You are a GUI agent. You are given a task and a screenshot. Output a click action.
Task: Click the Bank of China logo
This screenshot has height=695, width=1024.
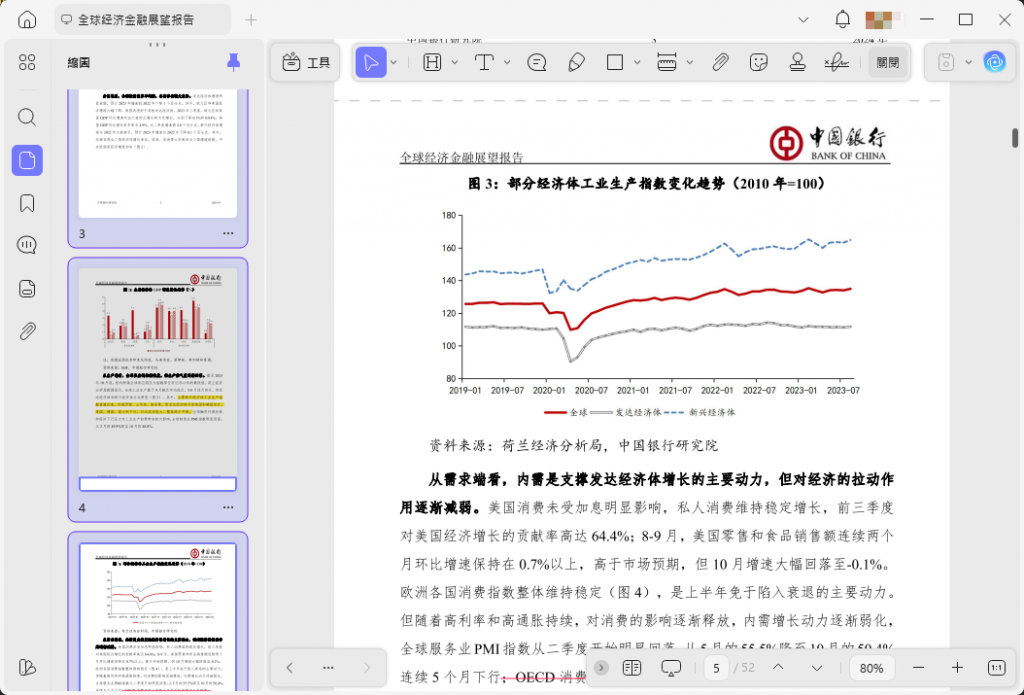[x=828, y=143]
